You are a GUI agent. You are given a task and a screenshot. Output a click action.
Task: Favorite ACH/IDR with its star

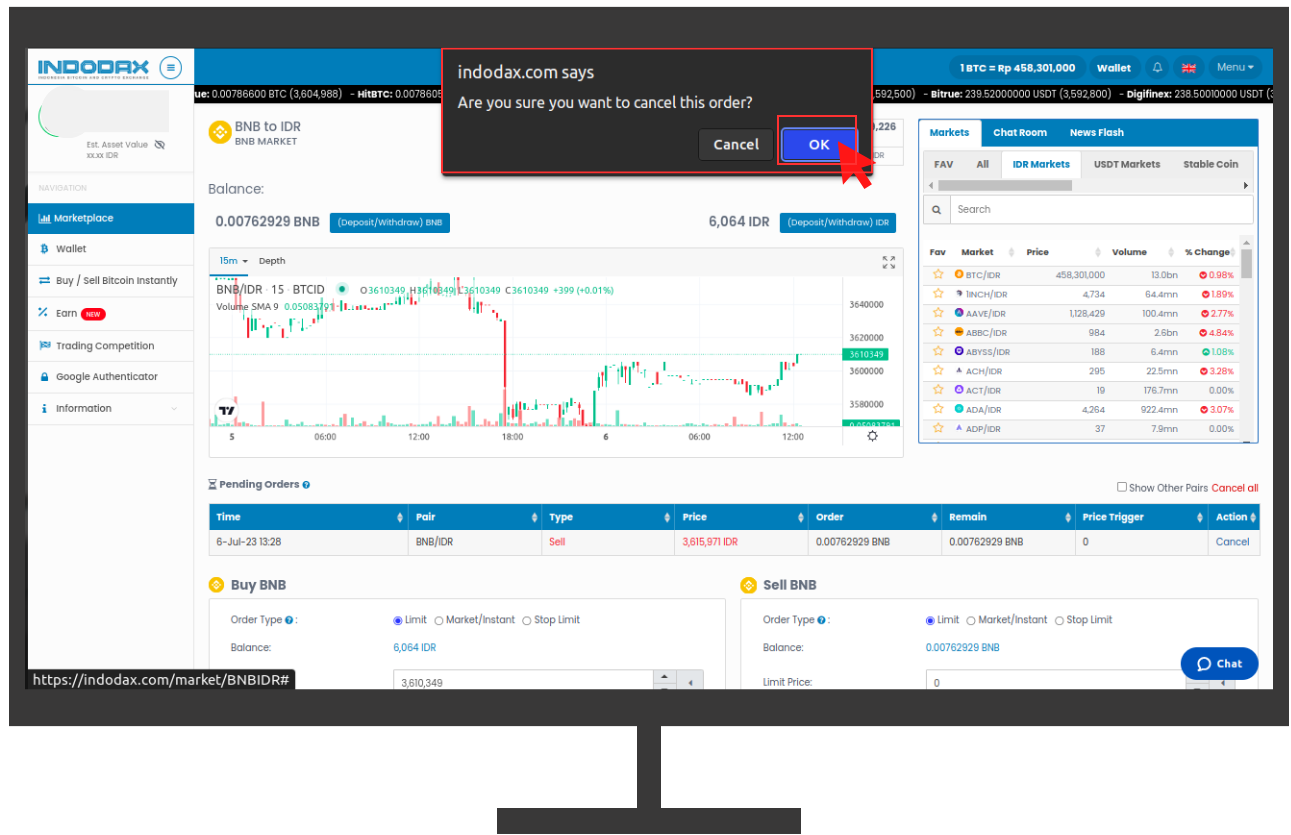[x=938, y=370]
